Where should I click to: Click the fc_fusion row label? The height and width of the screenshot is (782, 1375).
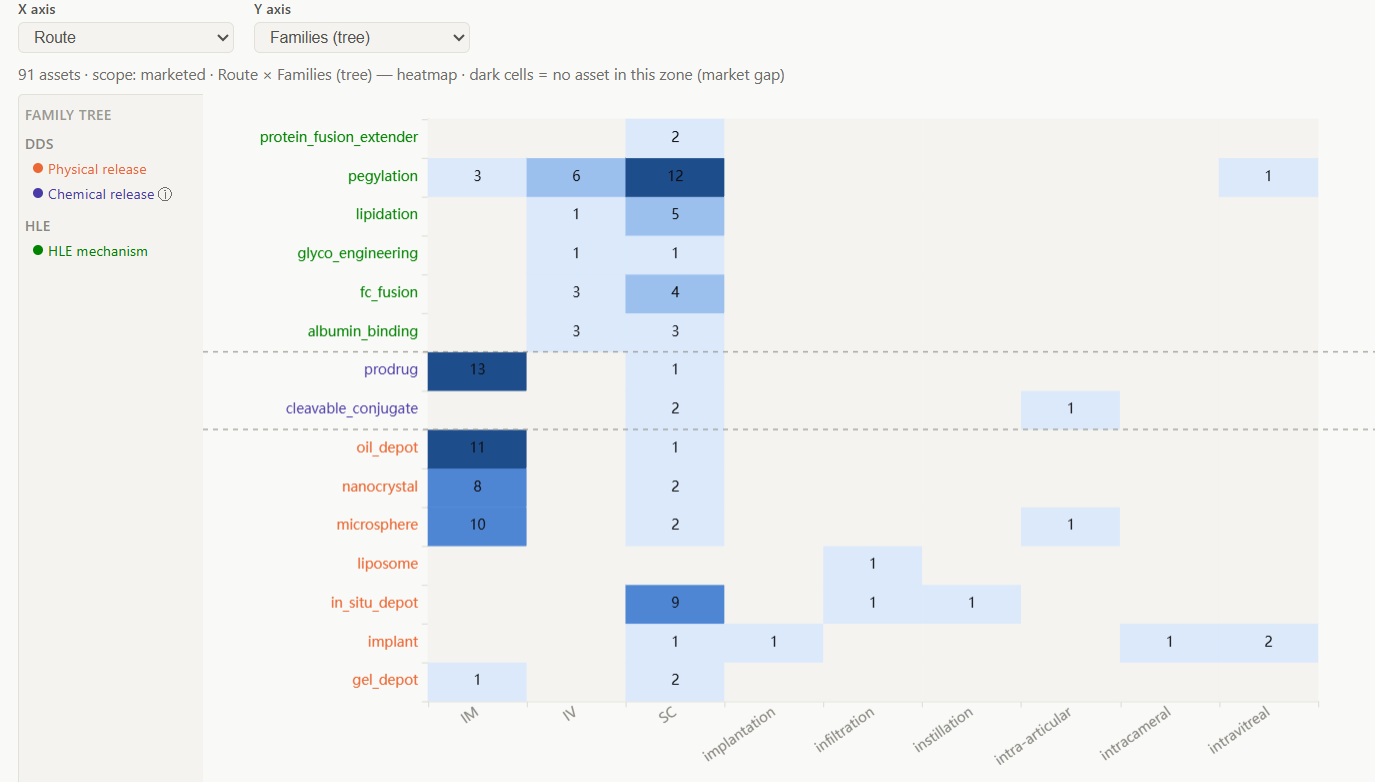388,293
